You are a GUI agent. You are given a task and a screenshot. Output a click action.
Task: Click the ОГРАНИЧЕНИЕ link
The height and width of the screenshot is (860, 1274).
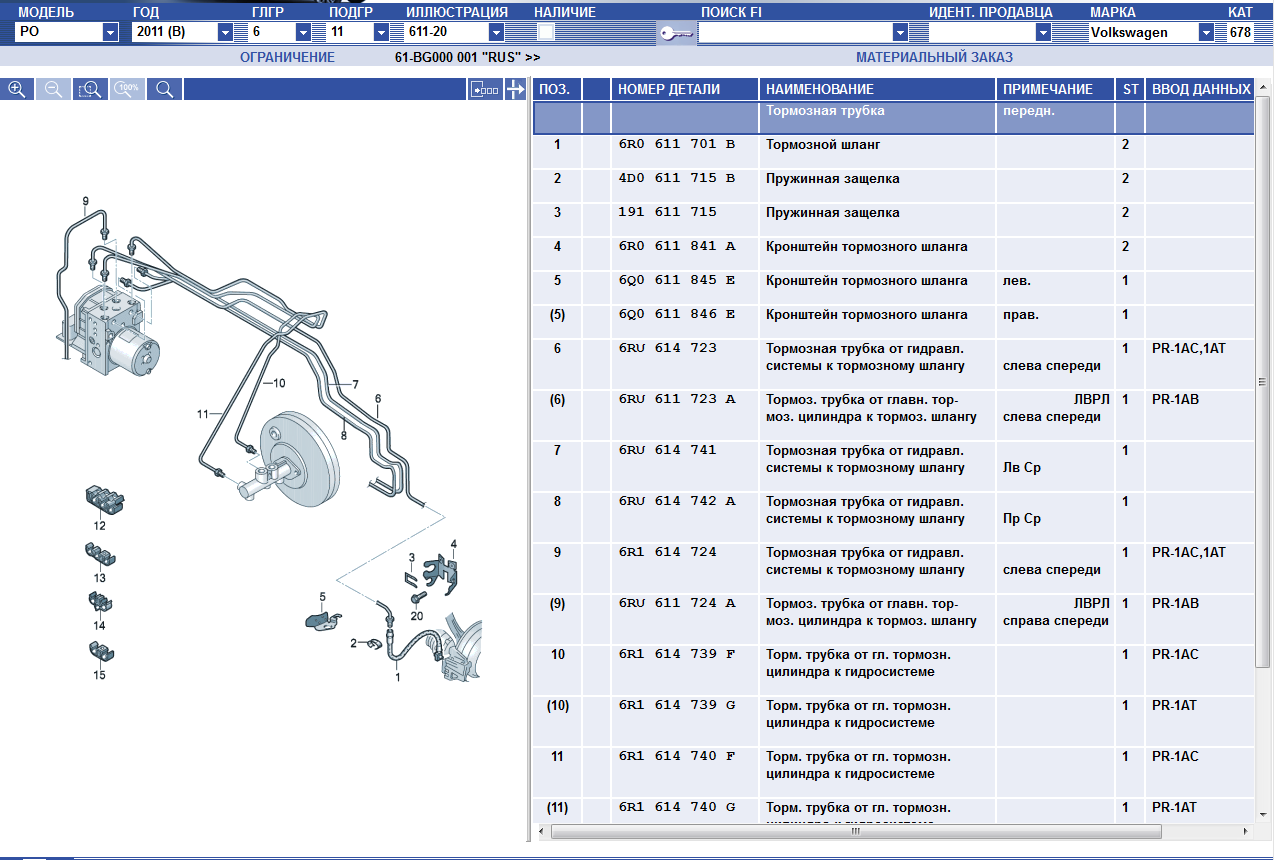[x=287, y=57]
